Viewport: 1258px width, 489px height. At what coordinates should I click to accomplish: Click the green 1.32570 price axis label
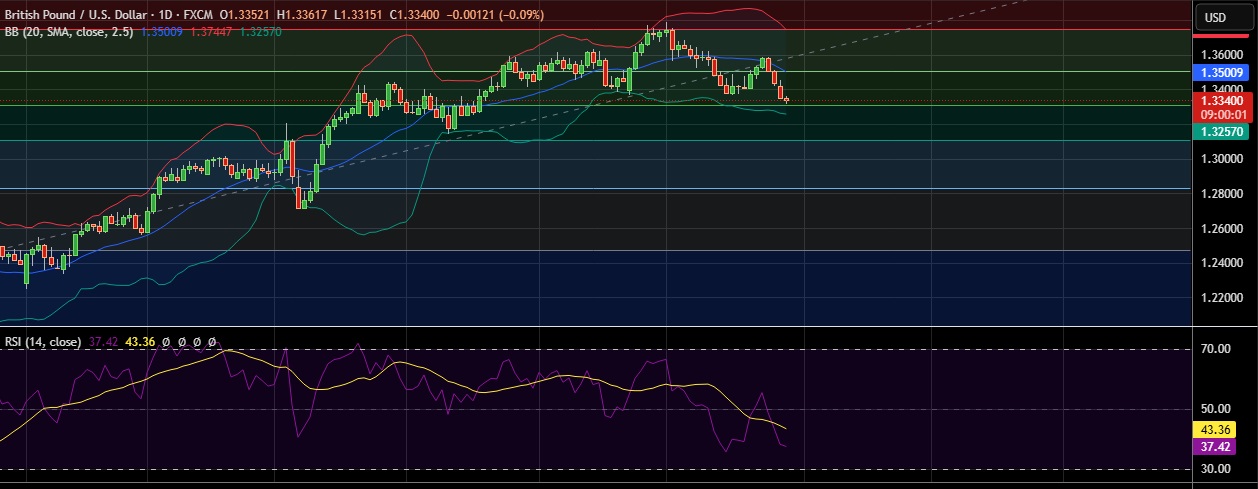coord(1222,131)
